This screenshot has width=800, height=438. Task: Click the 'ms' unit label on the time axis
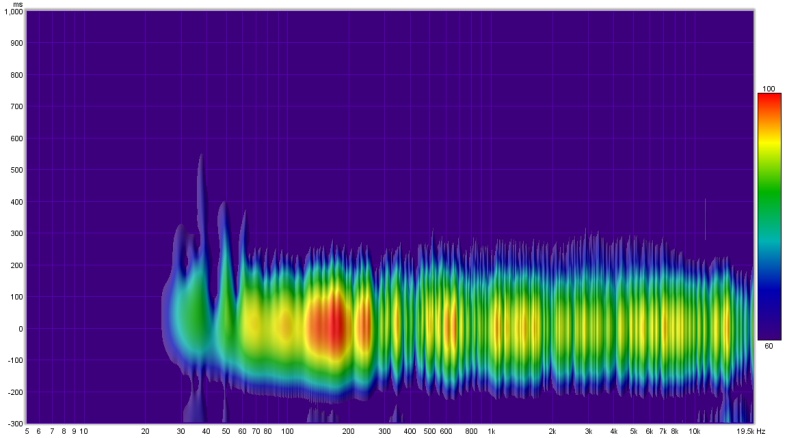[x=20, y=4]
